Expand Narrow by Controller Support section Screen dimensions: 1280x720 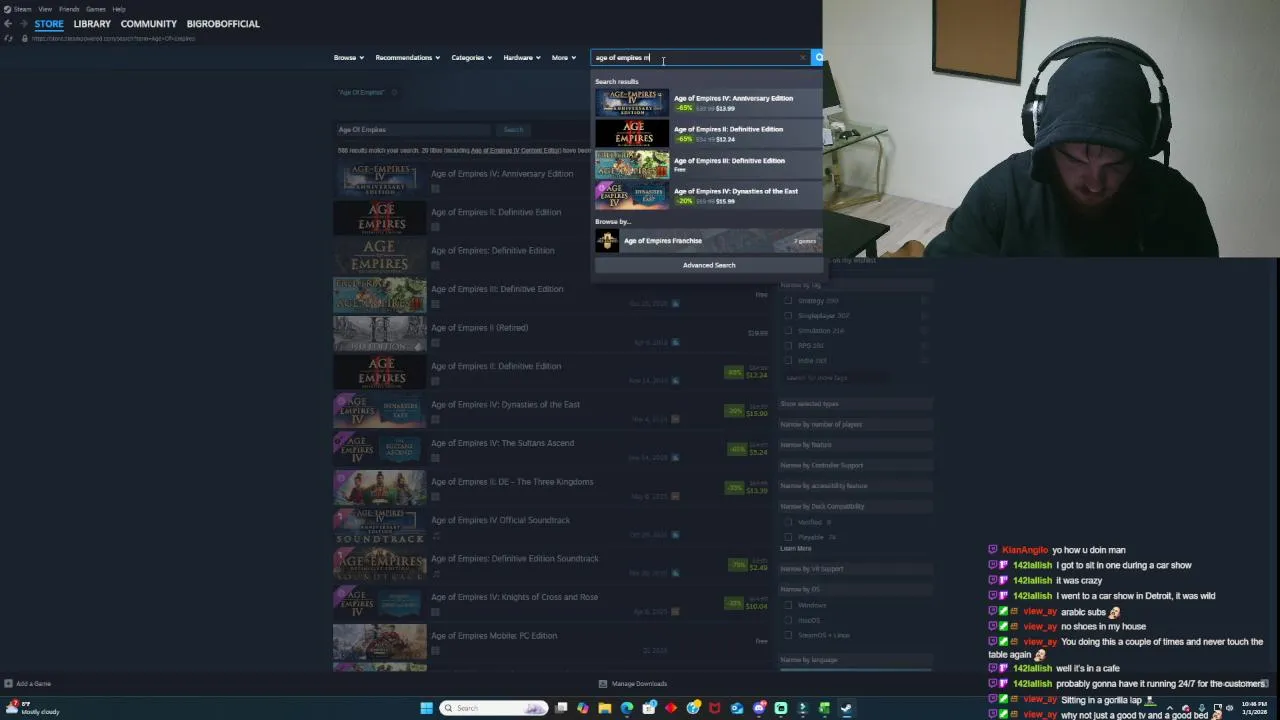click(x=855, y=465)
